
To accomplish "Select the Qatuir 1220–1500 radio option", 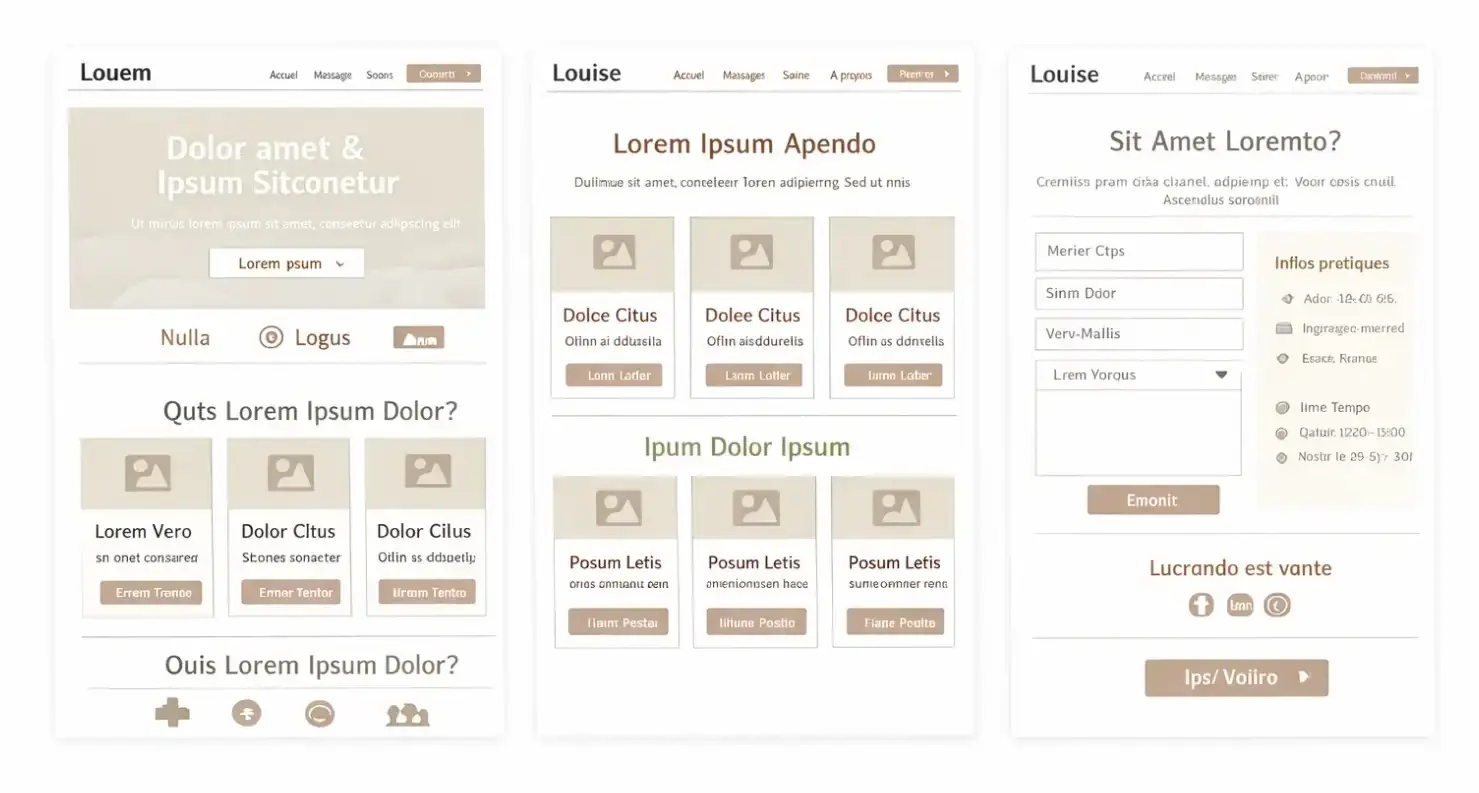I will click(1282, 433).
